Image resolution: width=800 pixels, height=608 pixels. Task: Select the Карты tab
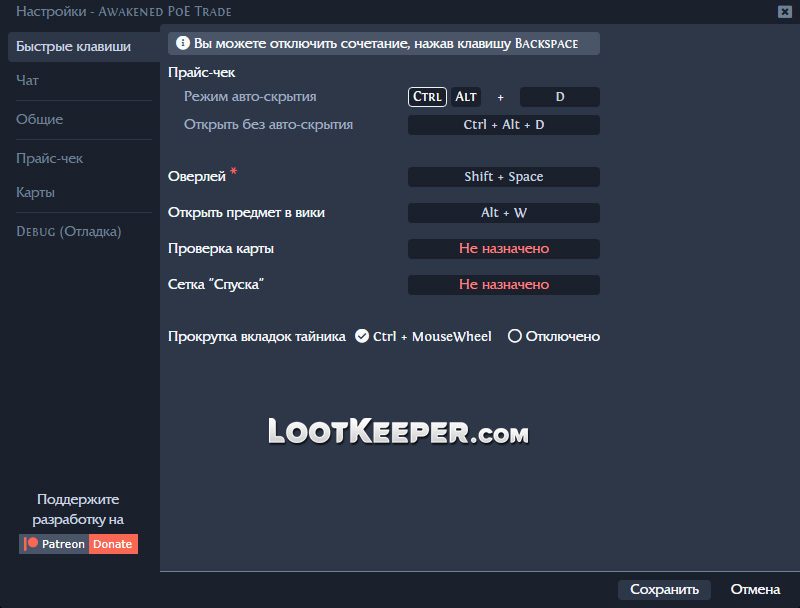[35, 192]
